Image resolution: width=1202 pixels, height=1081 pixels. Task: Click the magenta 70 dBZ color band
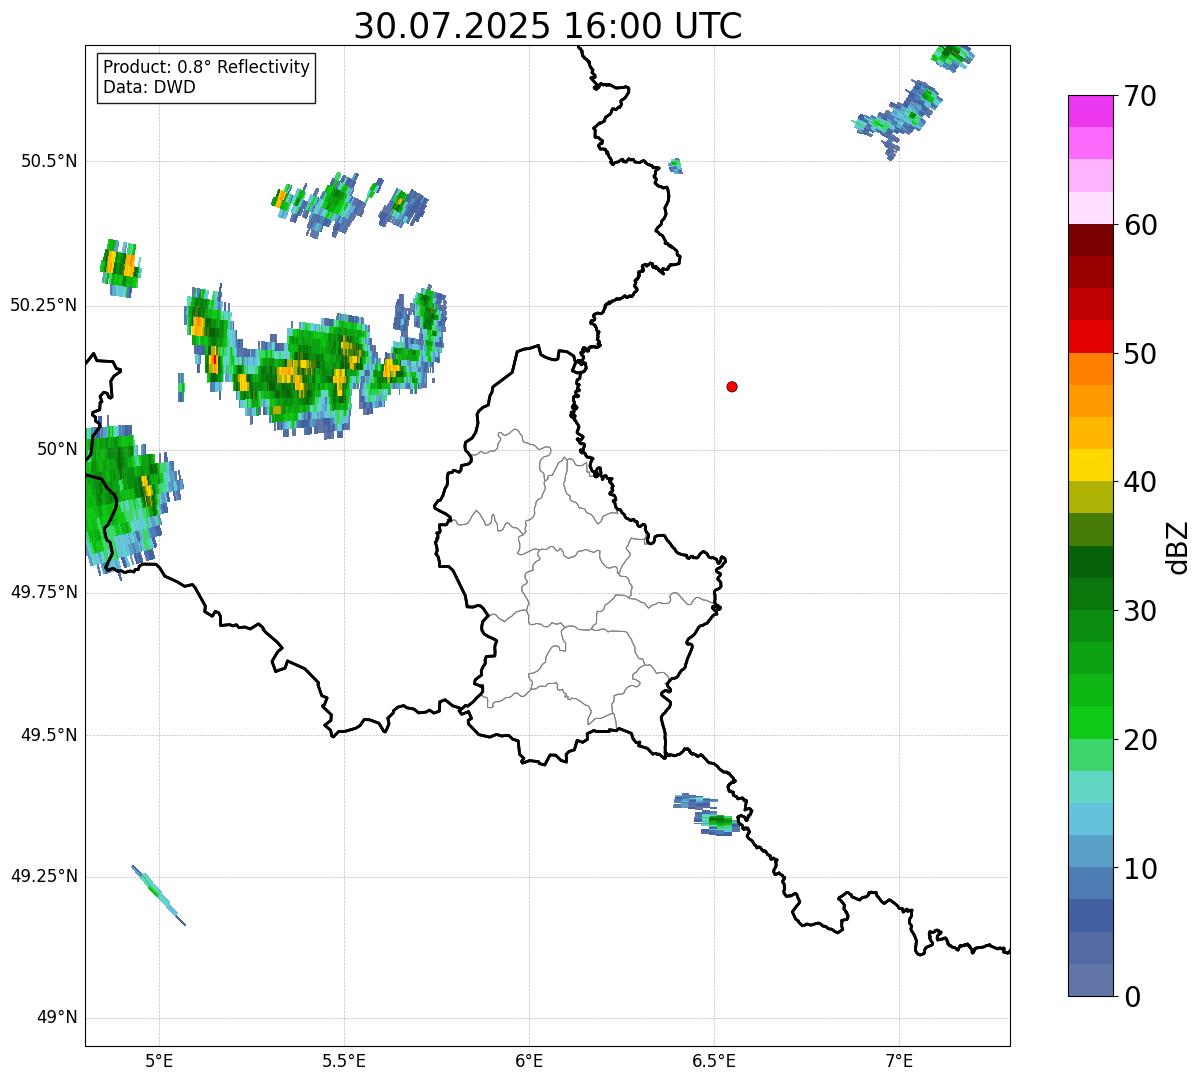pos(1091,111)
